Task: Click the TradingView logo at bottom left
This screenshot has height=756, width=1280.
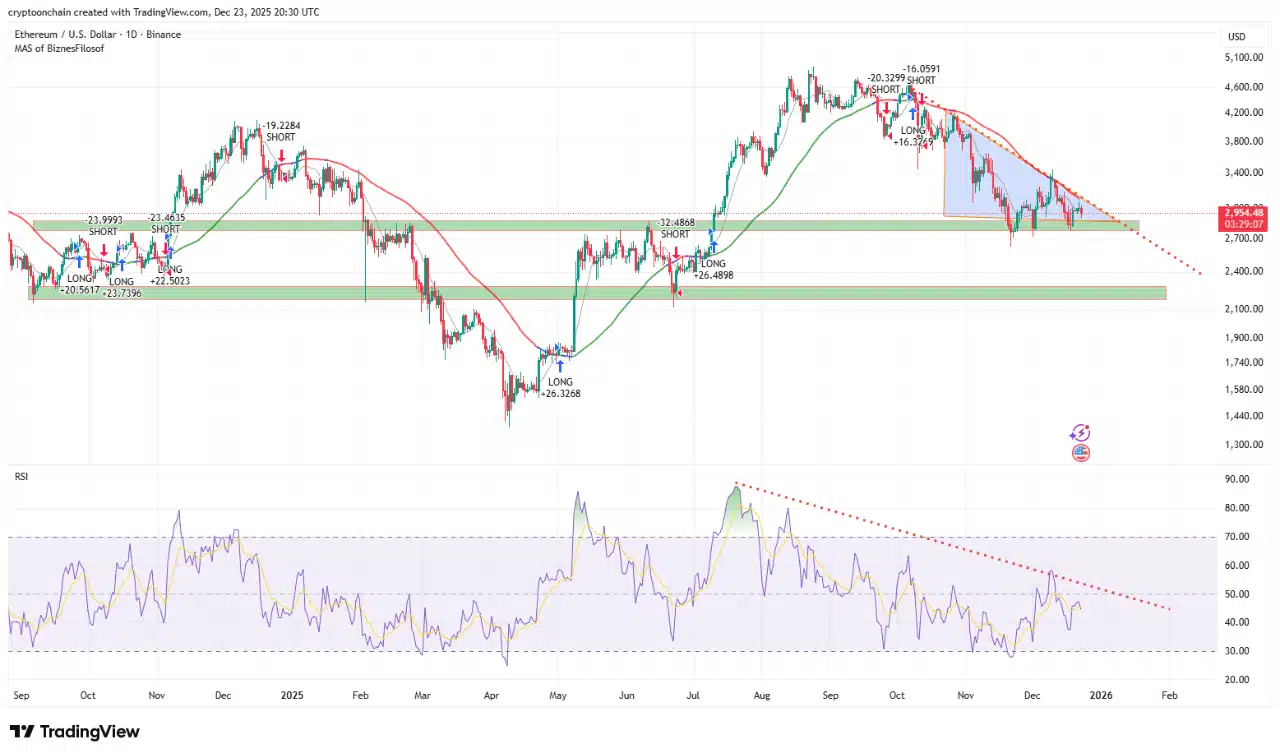Action: pyautogui.click(x=75, y=732)
